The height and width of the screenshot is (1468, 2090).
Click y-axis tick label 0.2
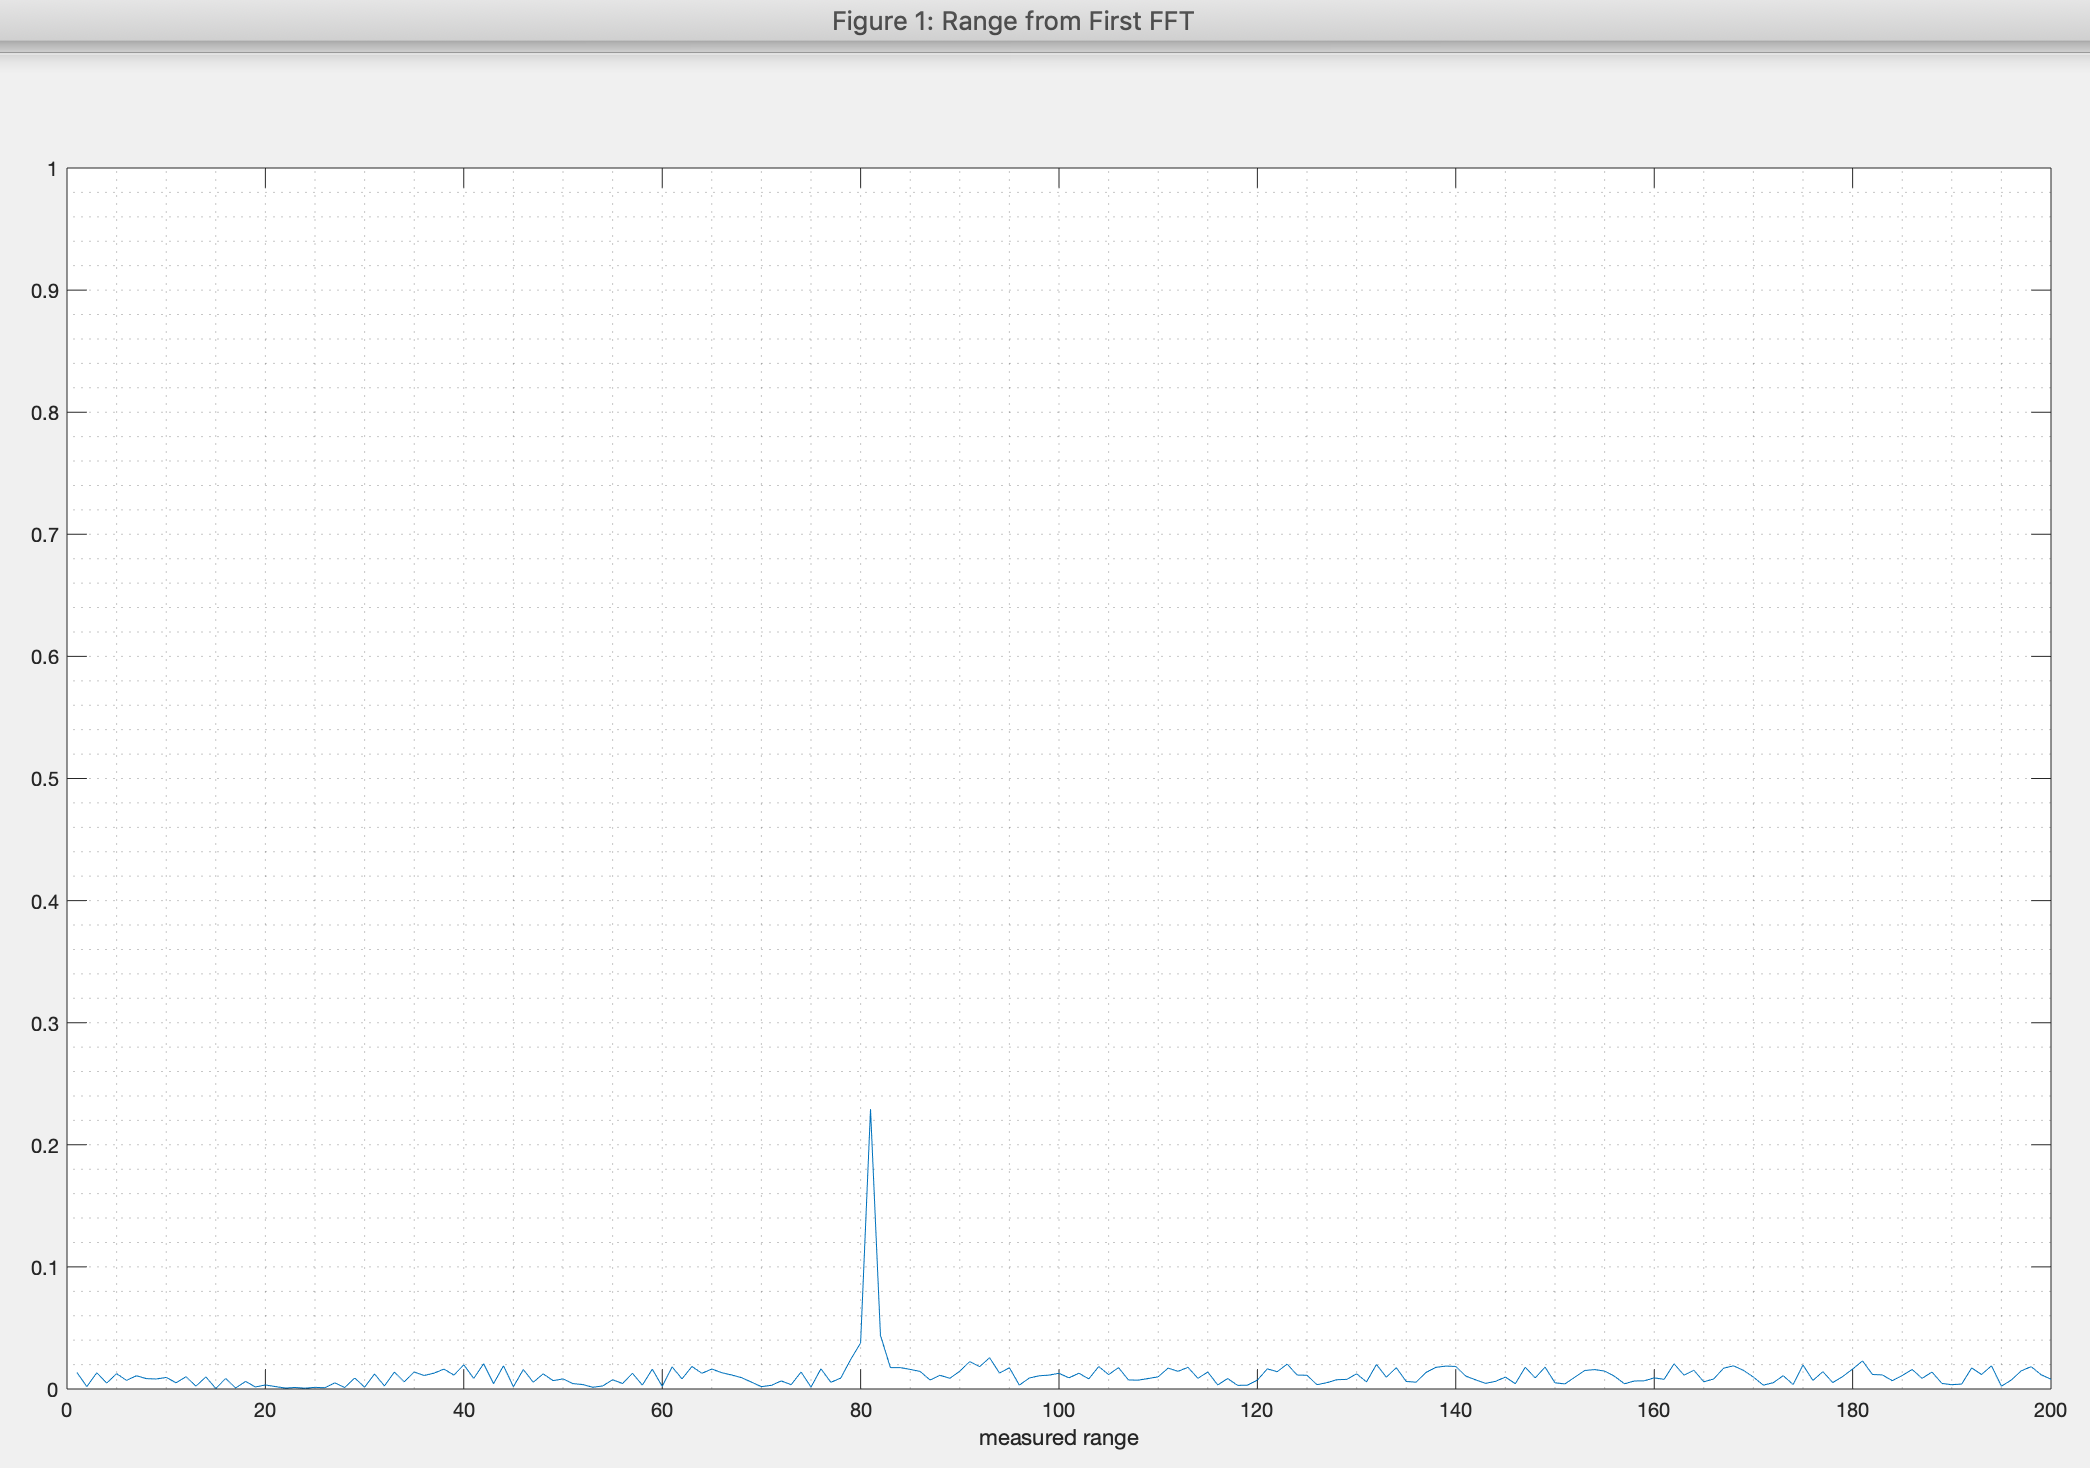(44, 1146)
